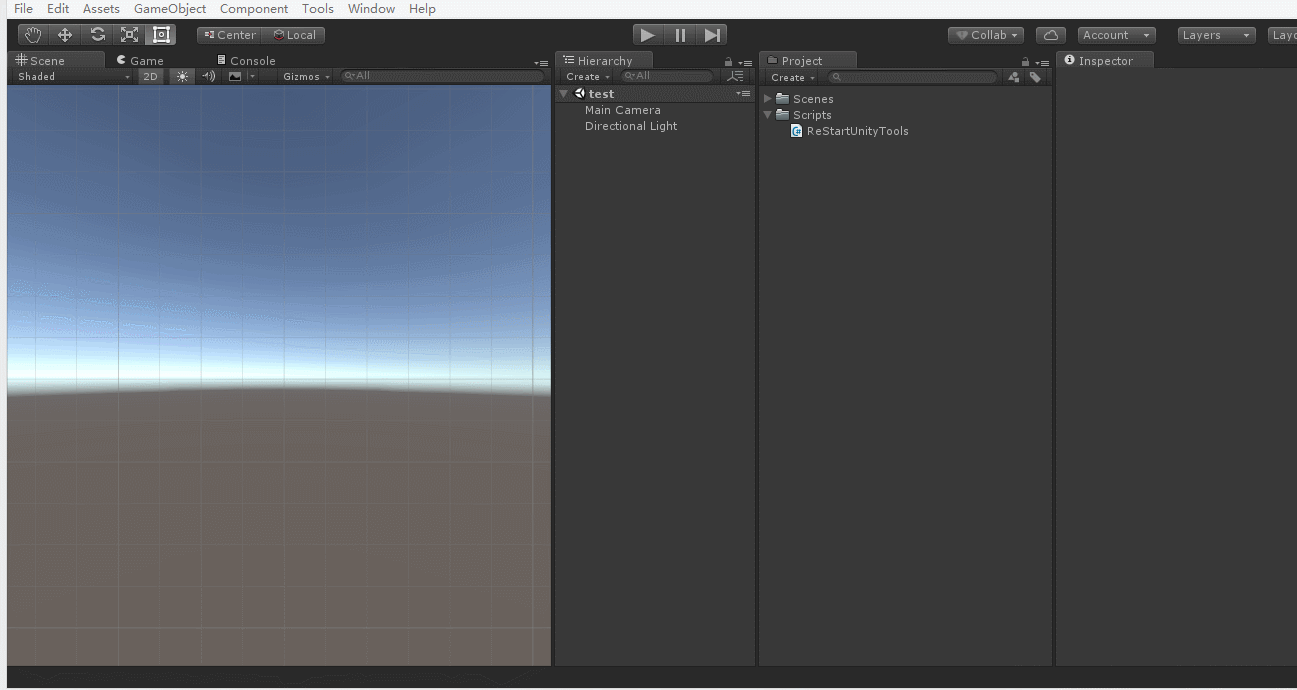Screen dimensions: 1297x690
Task: Select the Move tool
Action: (x=64, y=34)
